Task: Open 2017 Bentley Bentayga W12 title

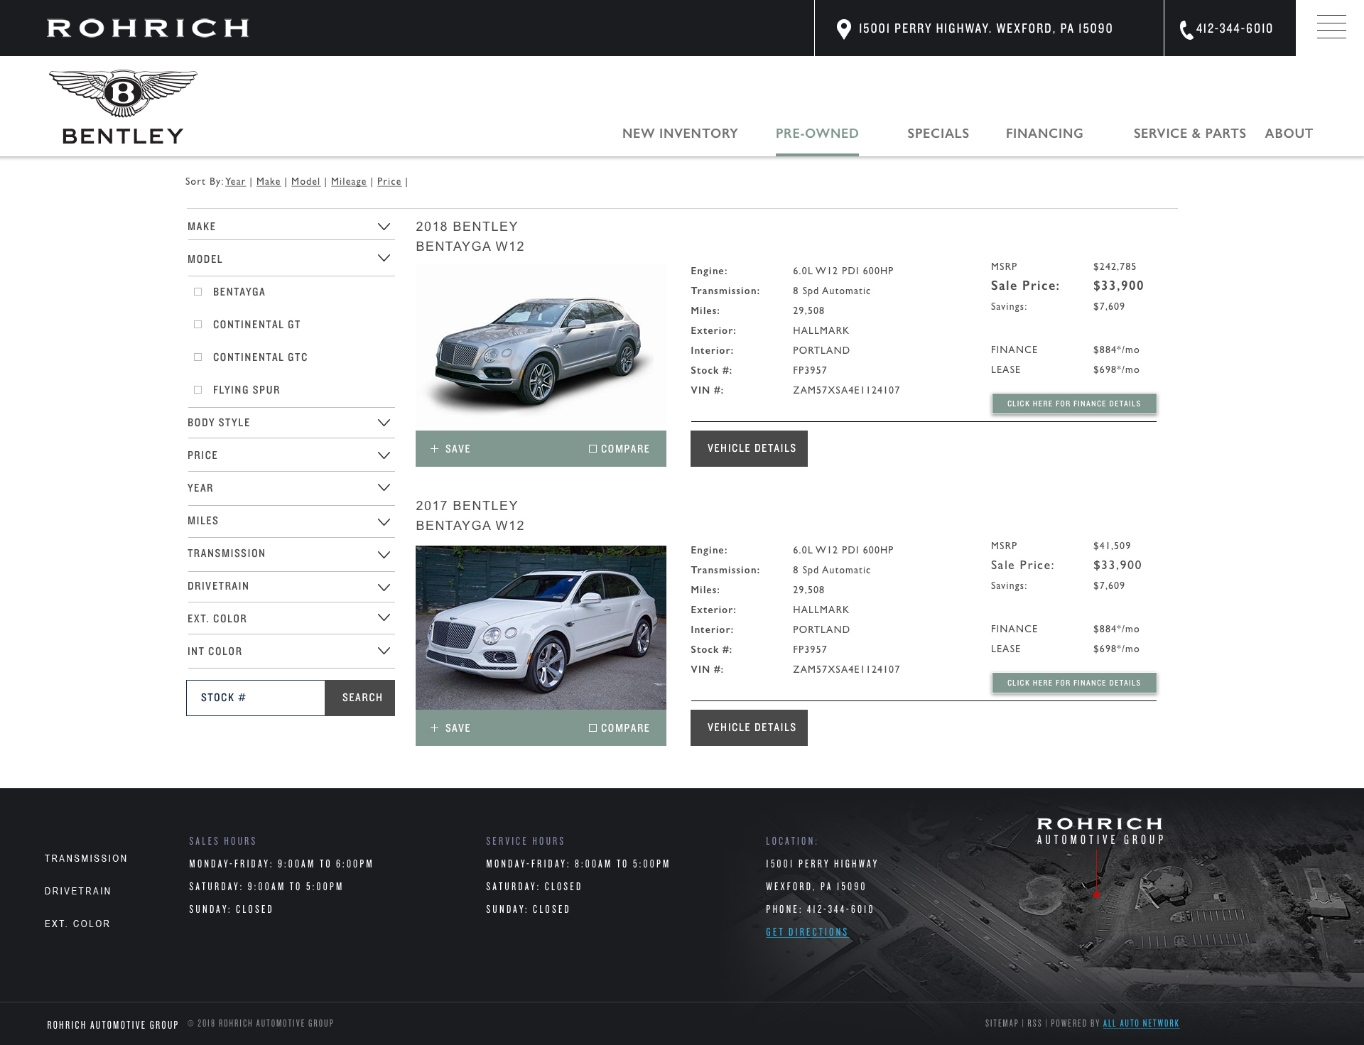Action: pos(470,515)
